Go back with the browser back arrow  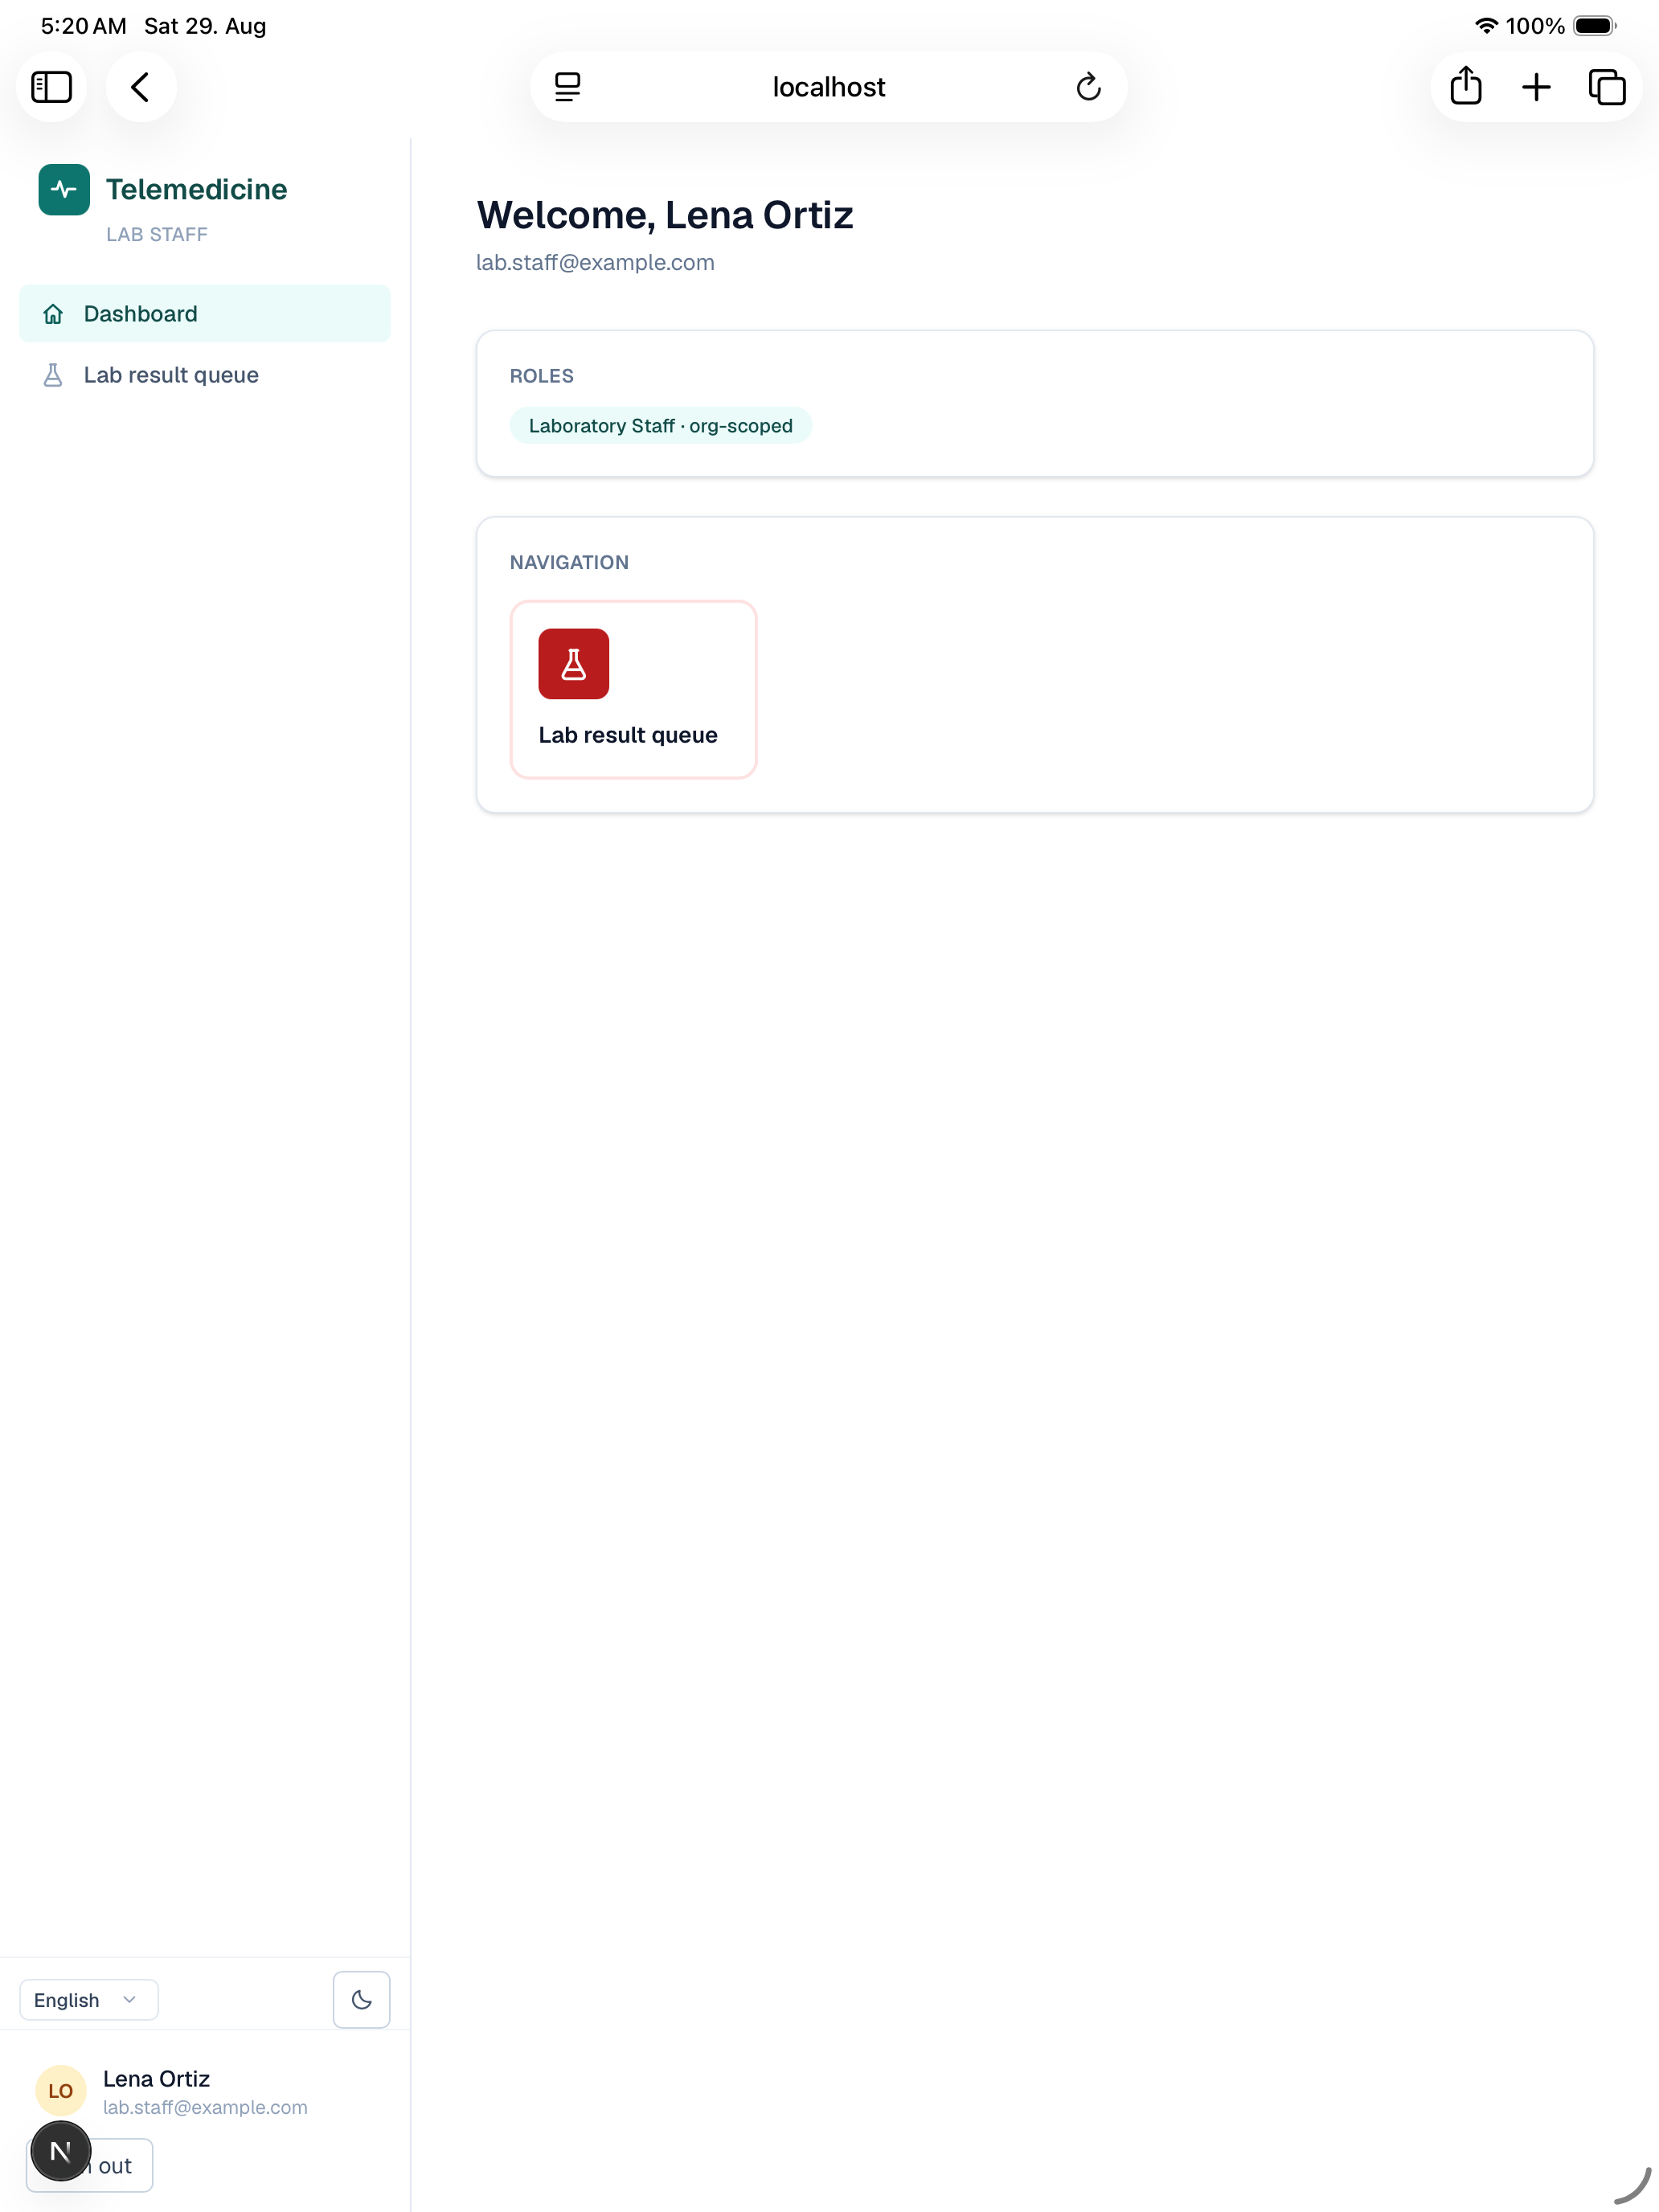pyautogui.click(x=141, y=87)
